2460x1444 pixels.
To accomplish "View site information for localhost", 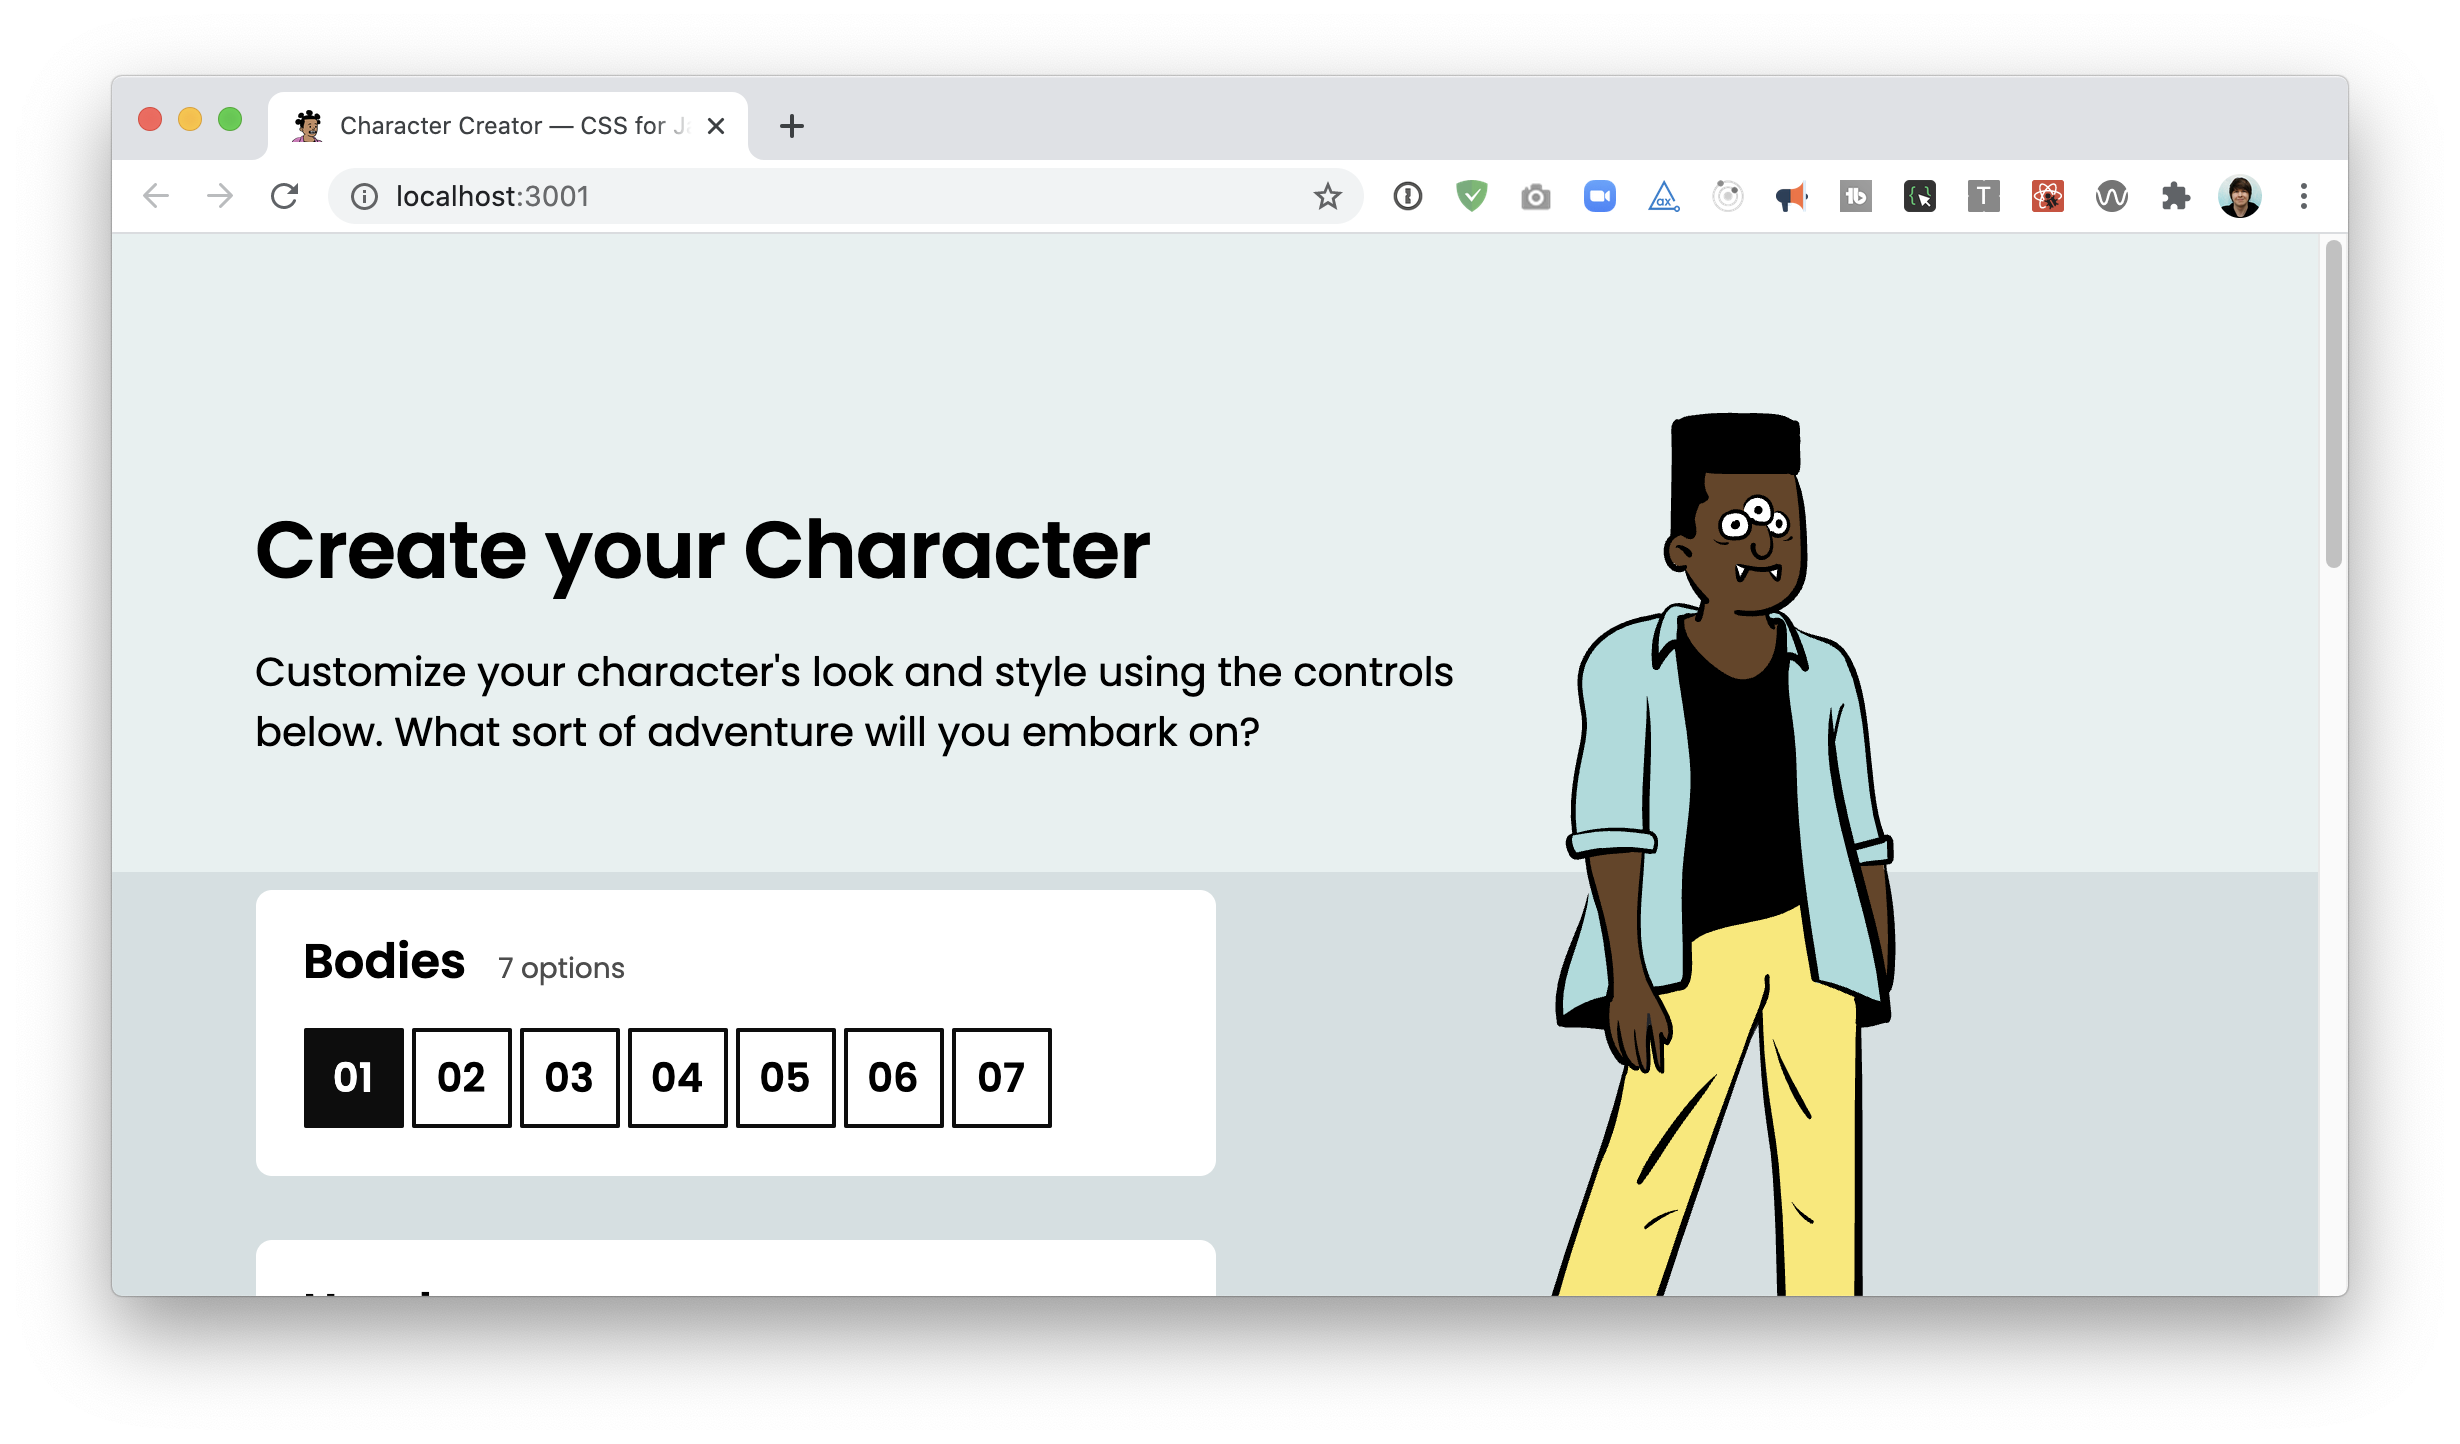I will tap(365, 196).
